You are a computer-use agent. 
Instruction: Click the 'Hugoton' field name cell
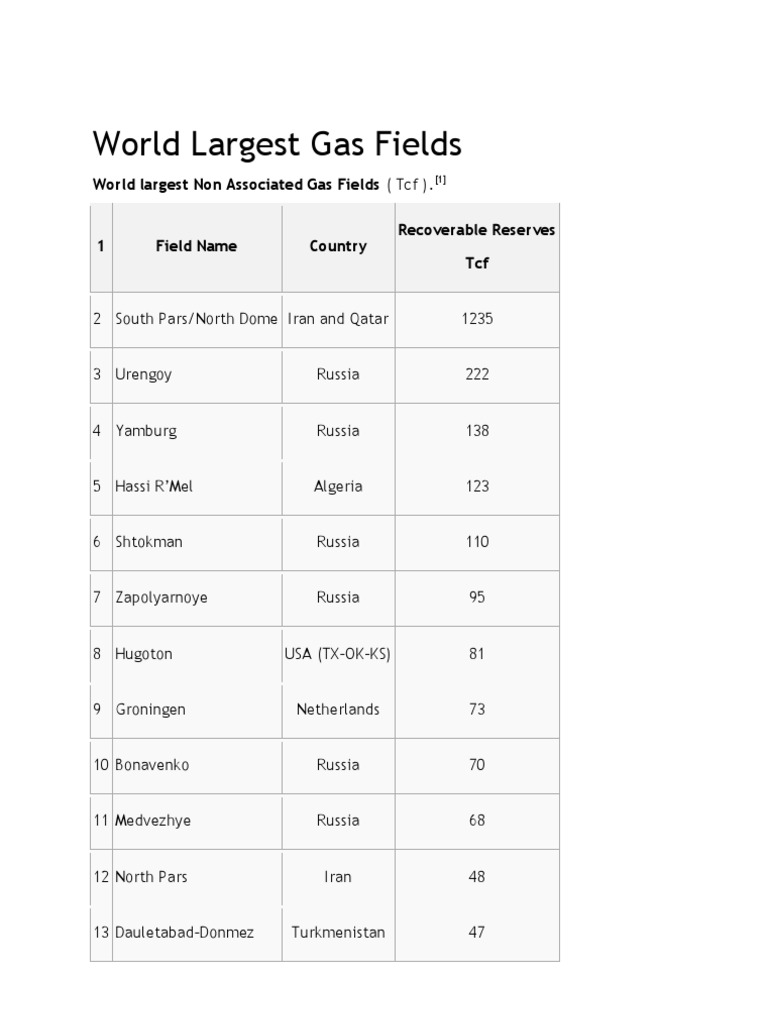(144, 654)
